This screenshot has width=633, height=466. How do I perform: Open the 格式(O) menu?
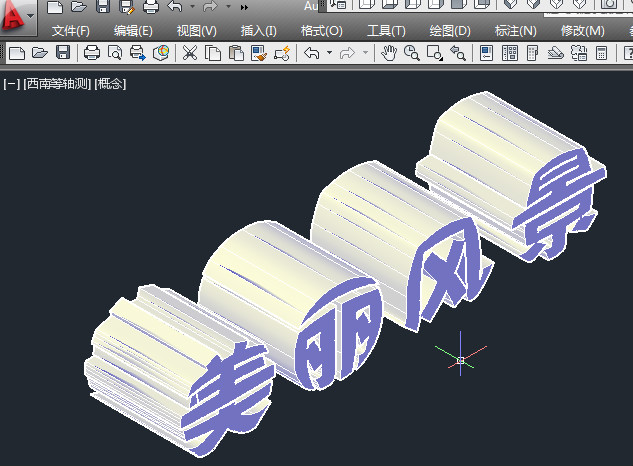point(321,31)
